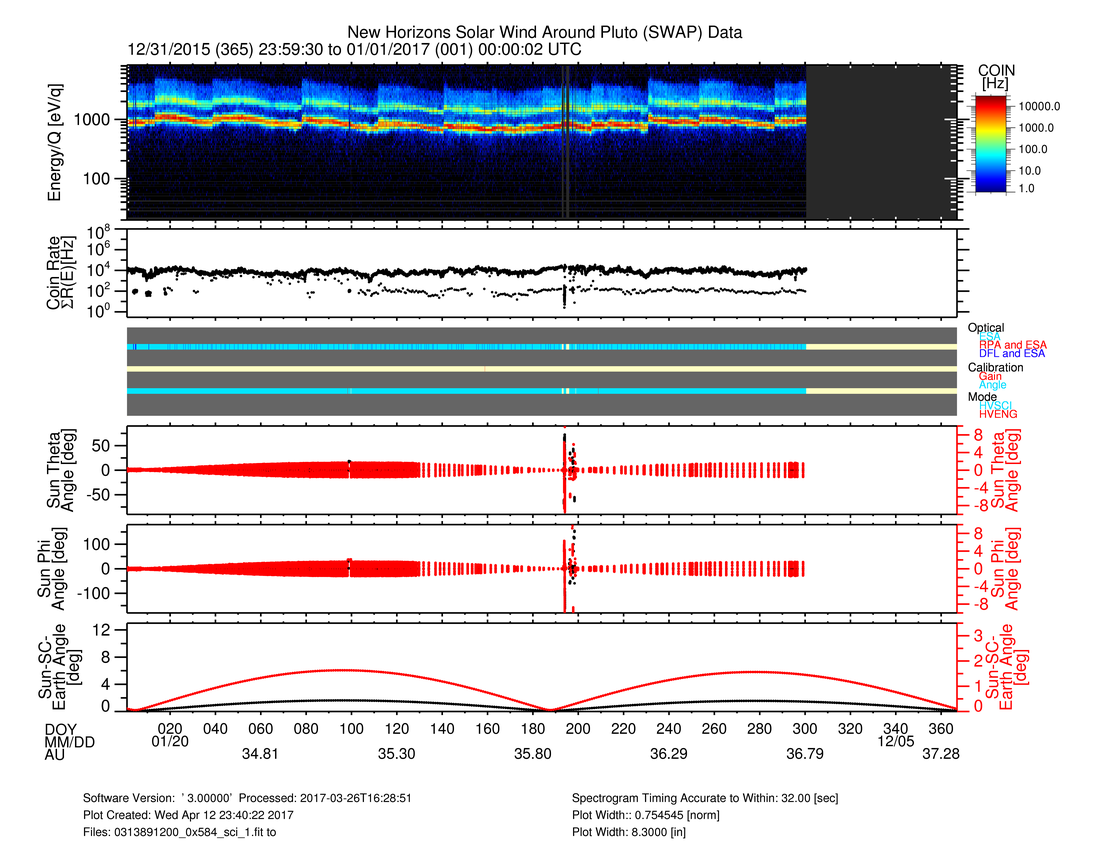Image resolution: width=1100 pixels, height=850 pixels.
Task: Click the gray no-data block in the spectrogram
Action: pos(880,142)
